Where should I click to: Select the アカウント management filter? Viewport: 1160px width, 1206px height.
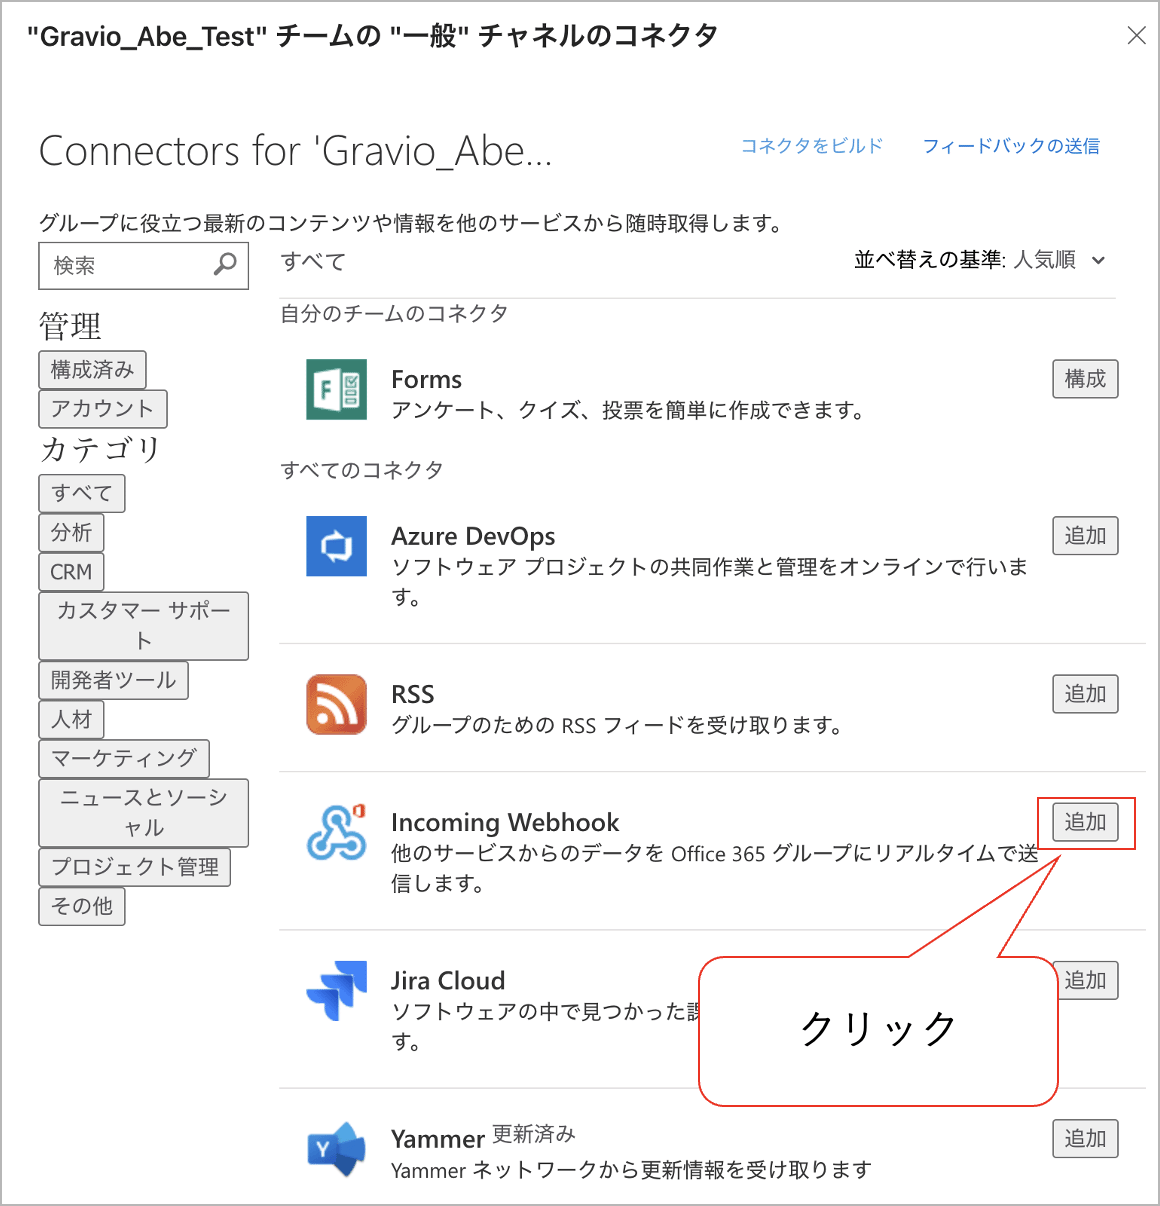point(103,409)
